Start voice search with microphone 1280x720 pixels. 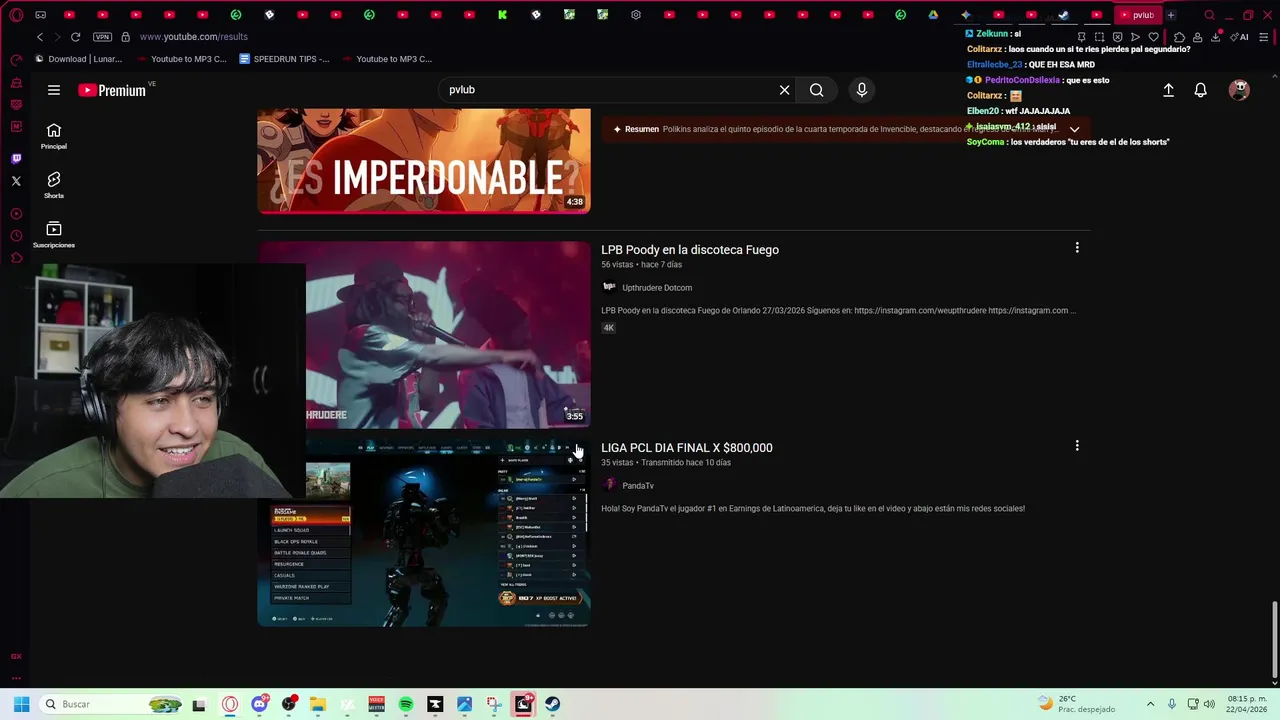click(x=862, y=90)
